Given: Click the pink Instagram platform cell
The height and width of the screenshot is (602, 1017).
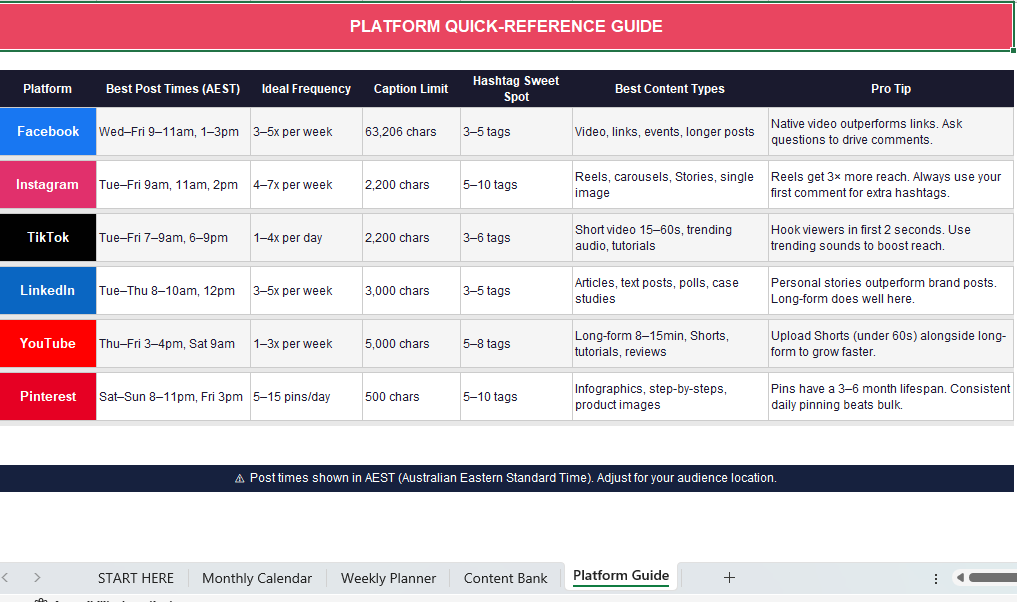Looking at the screenshot, I should tap(48, 185).
